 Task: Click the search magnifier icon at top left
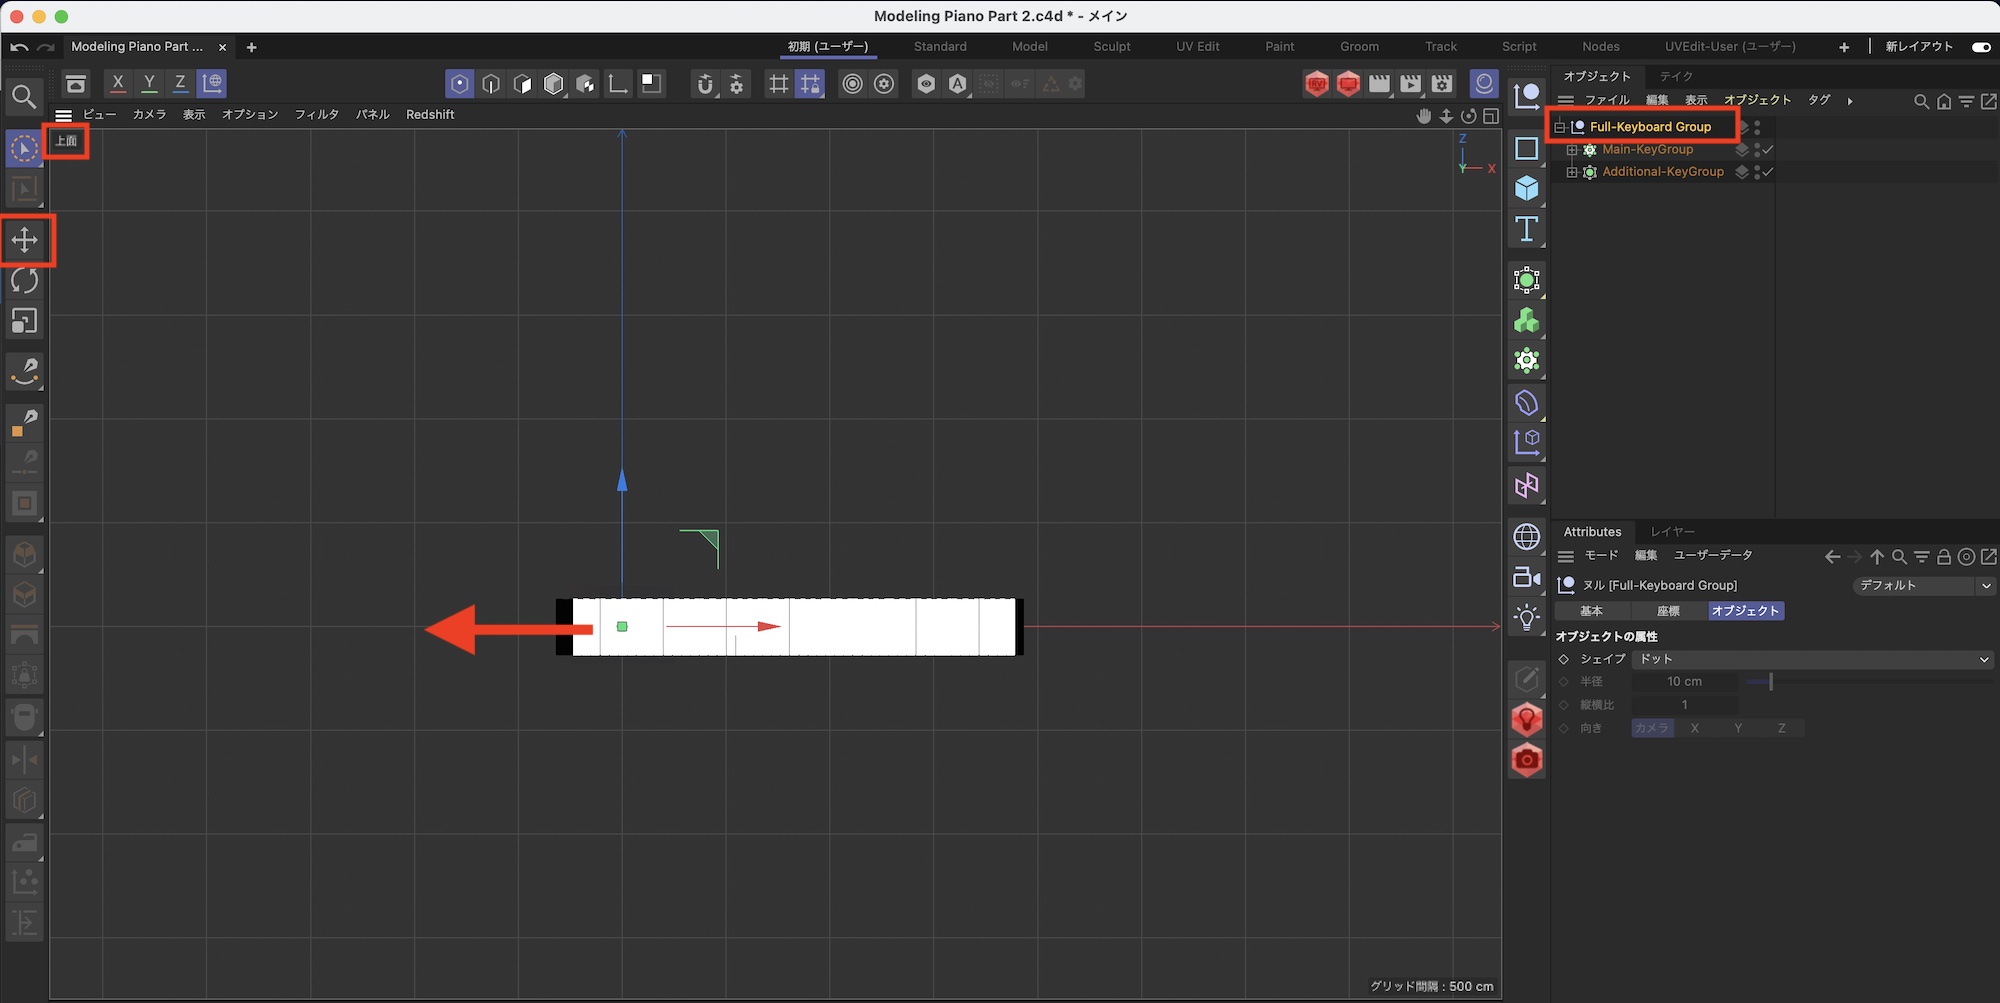point(24,96)
